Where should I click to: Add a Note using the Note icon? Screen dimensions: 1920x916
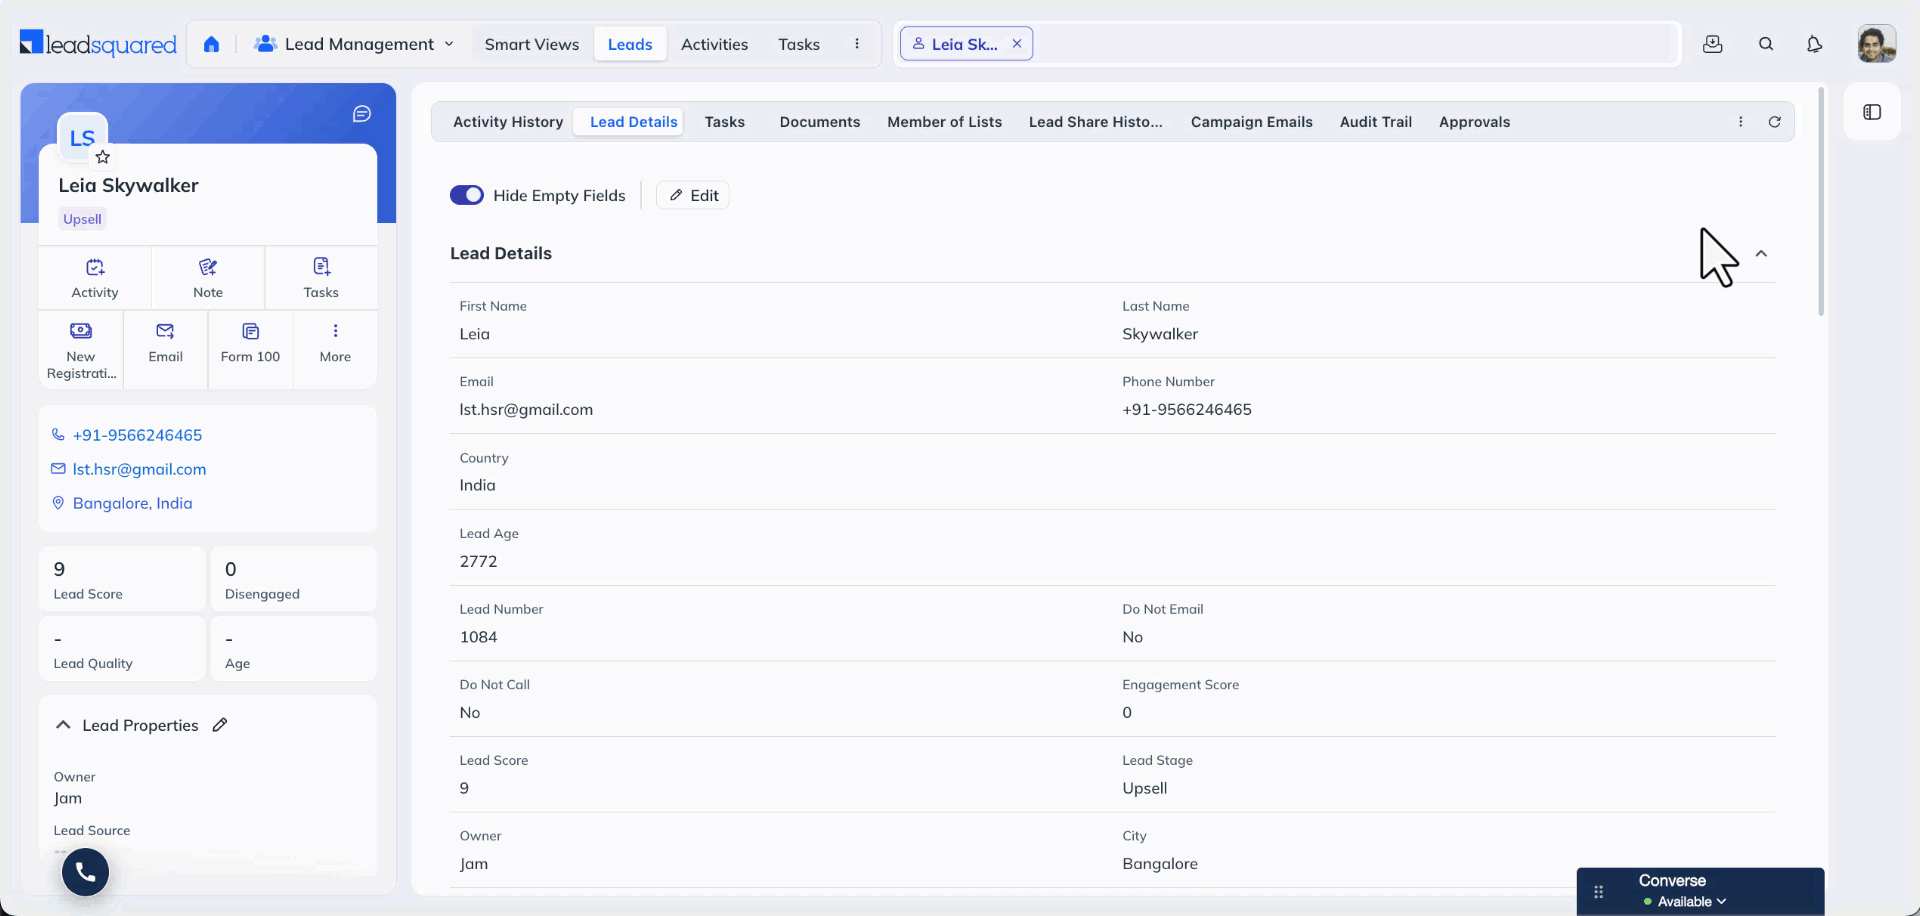click(x=207, y=277)
